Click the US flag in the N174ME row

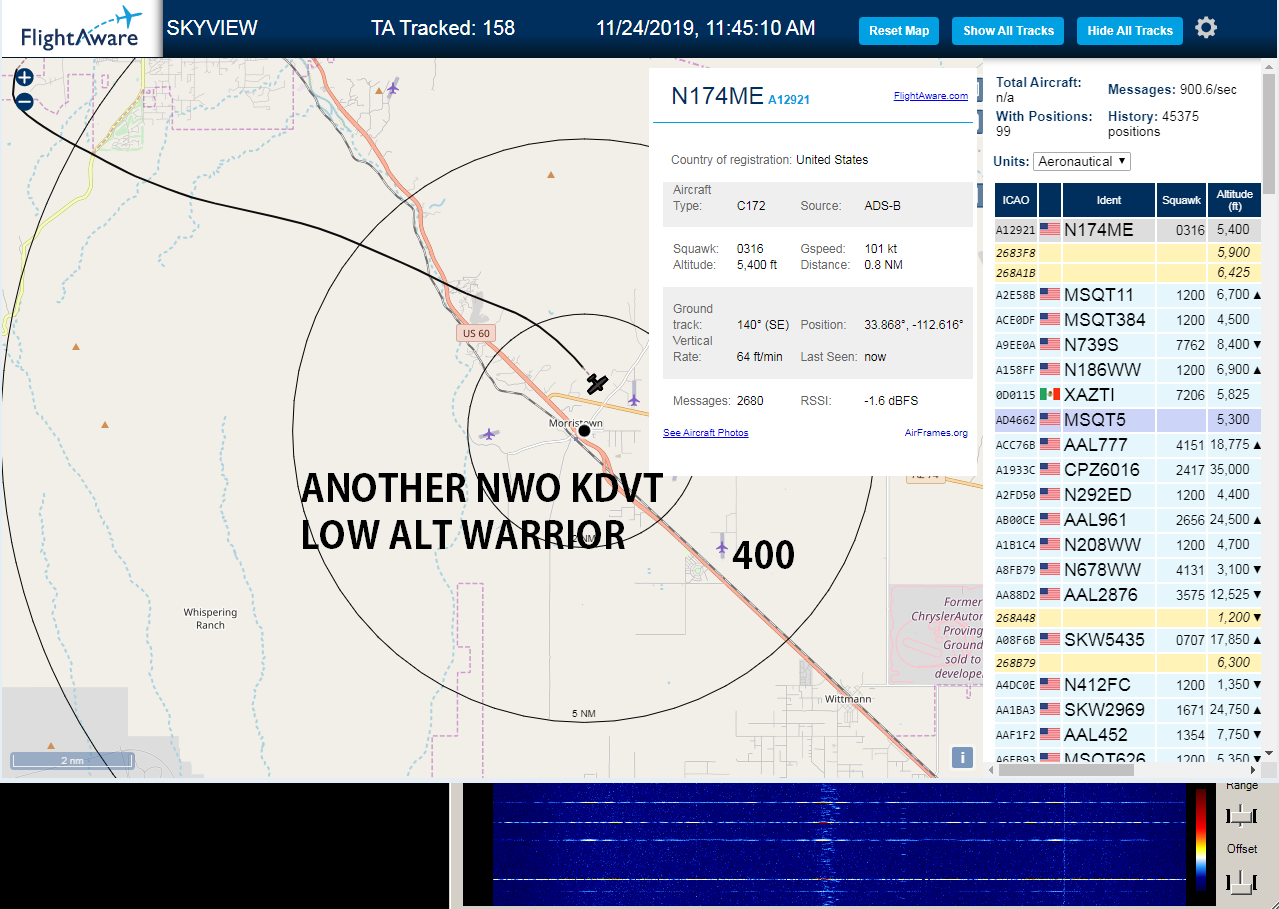(1050, 230)
